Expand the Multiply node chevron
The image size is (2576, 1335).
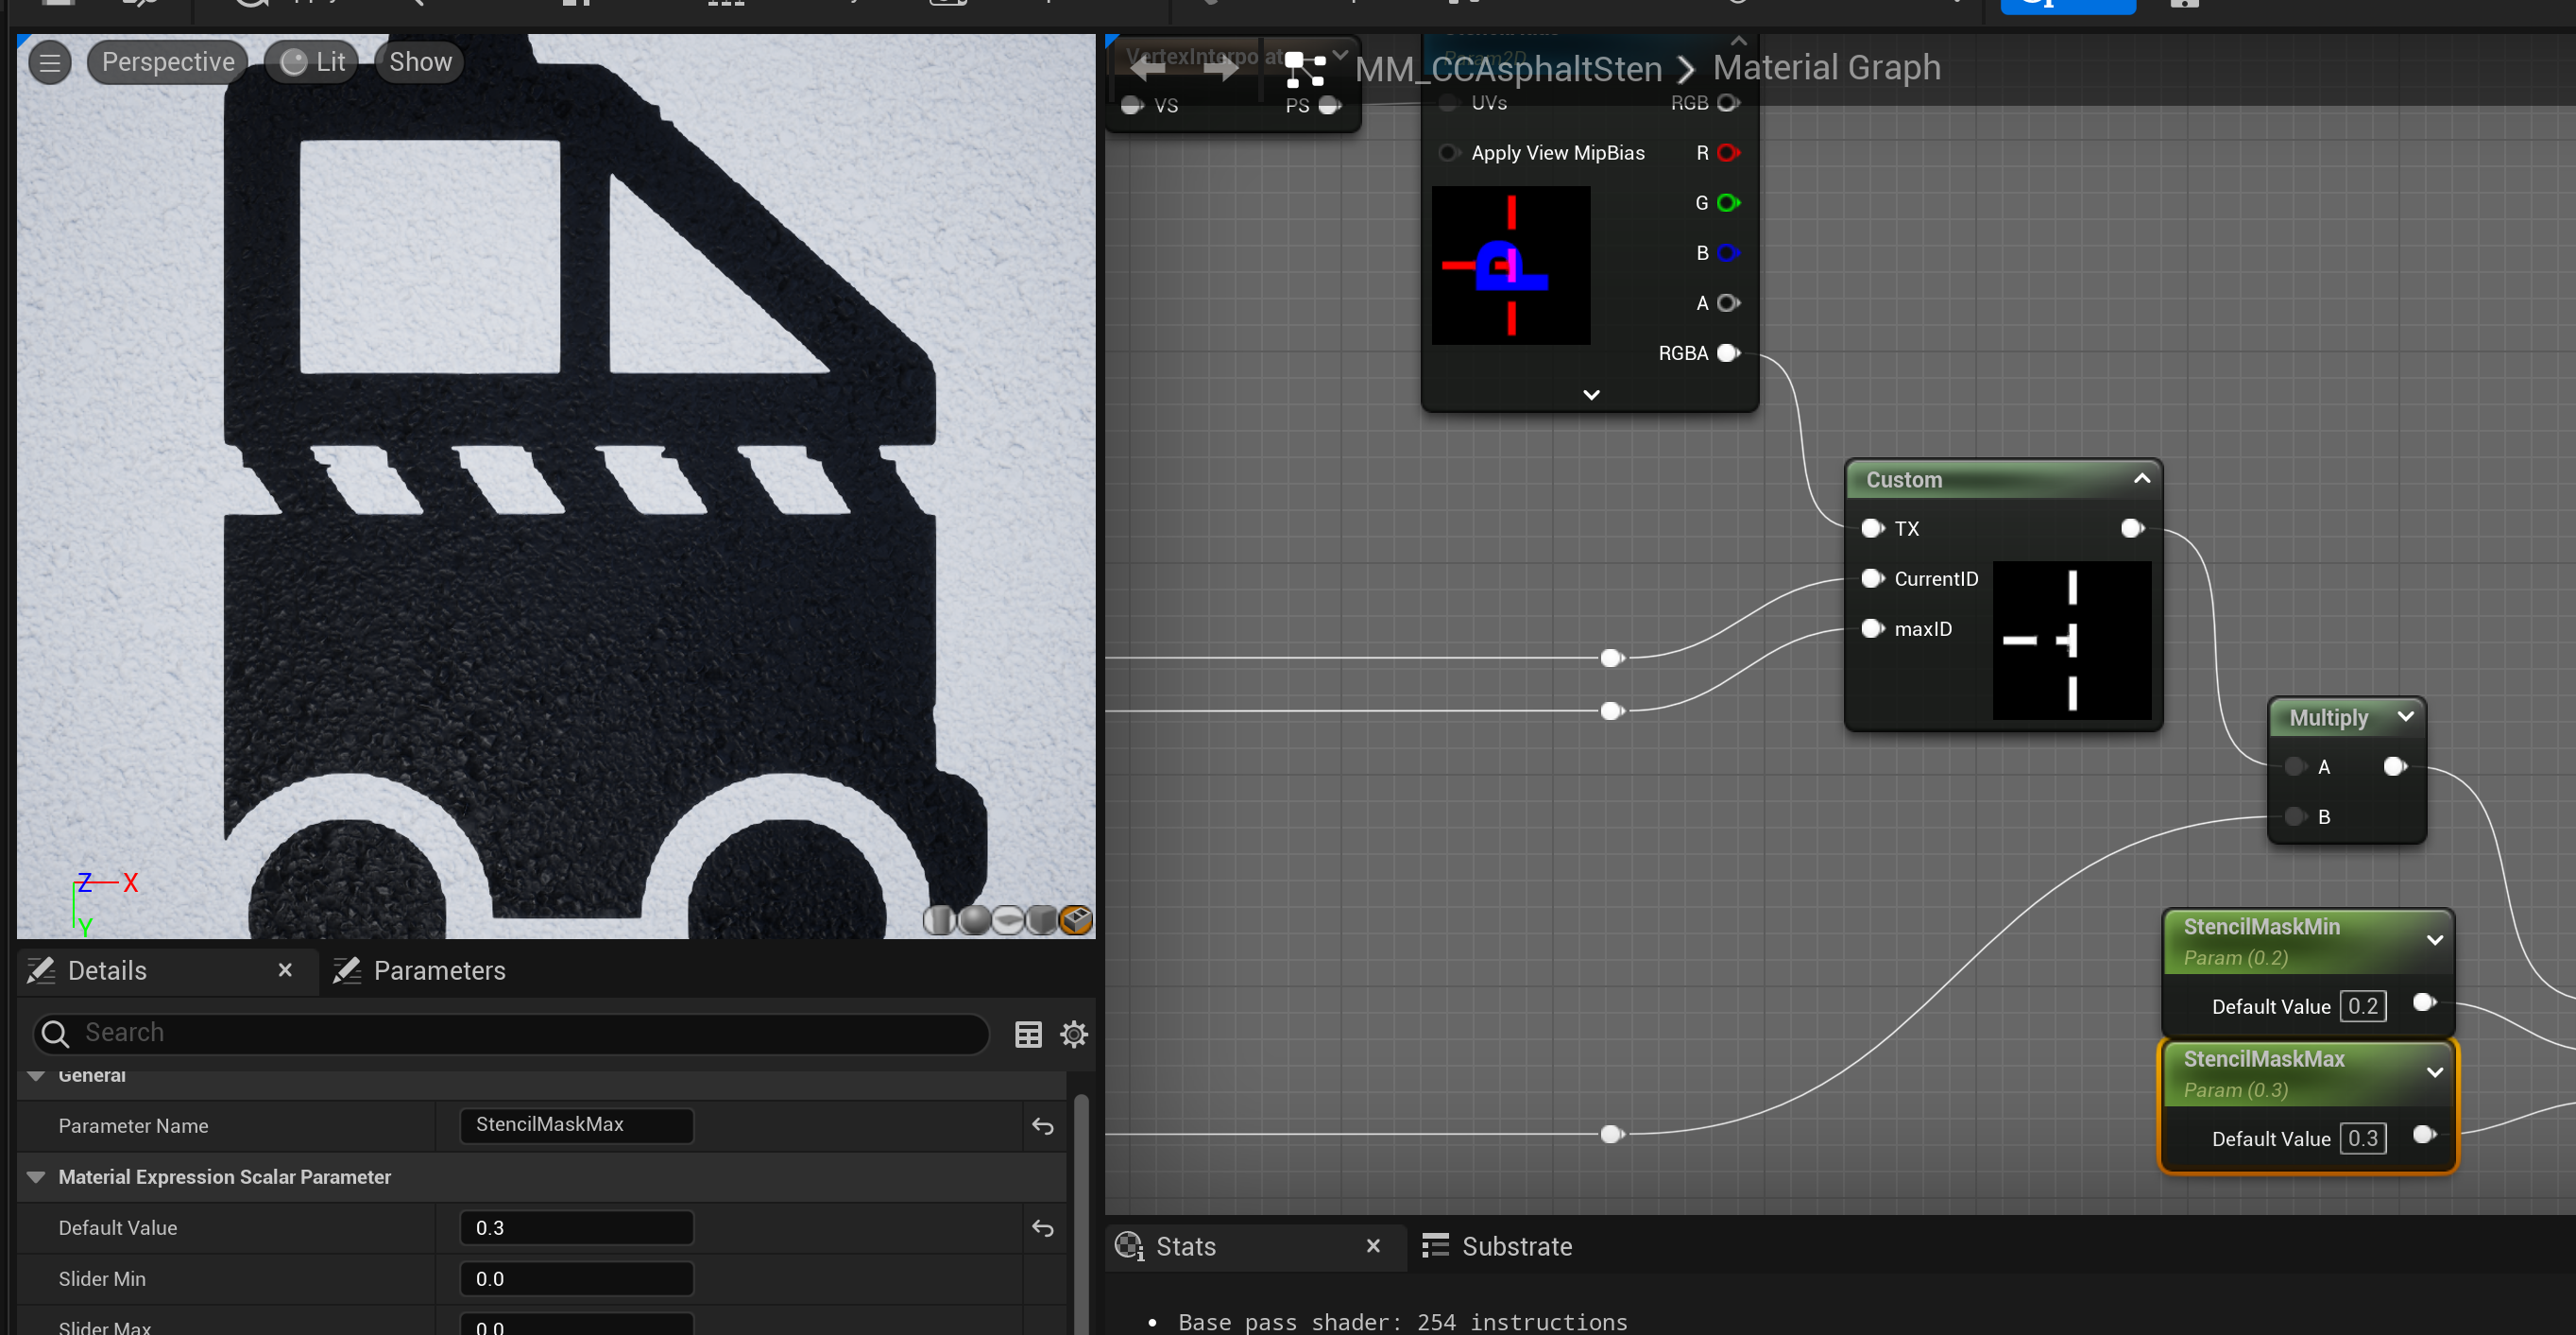click(2405, 716)
